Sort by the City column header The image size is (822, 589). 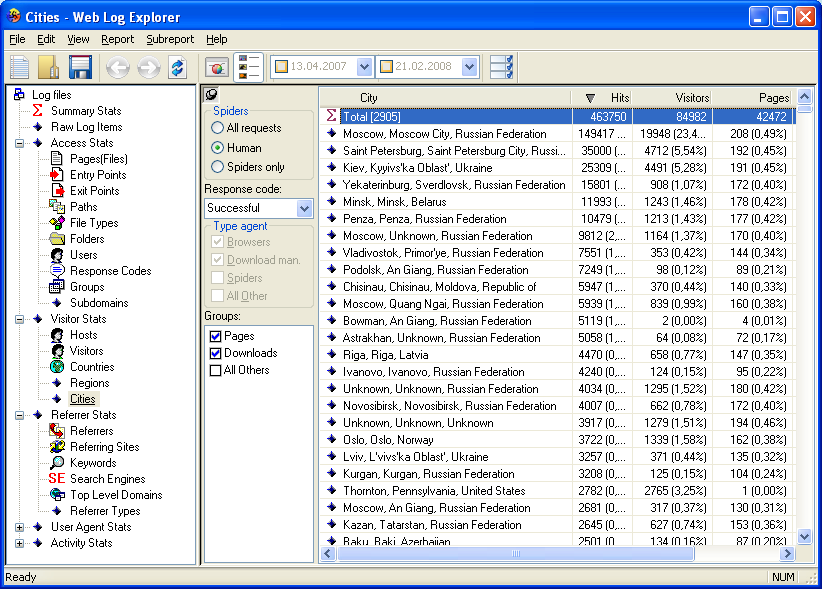tap(445, 97)
